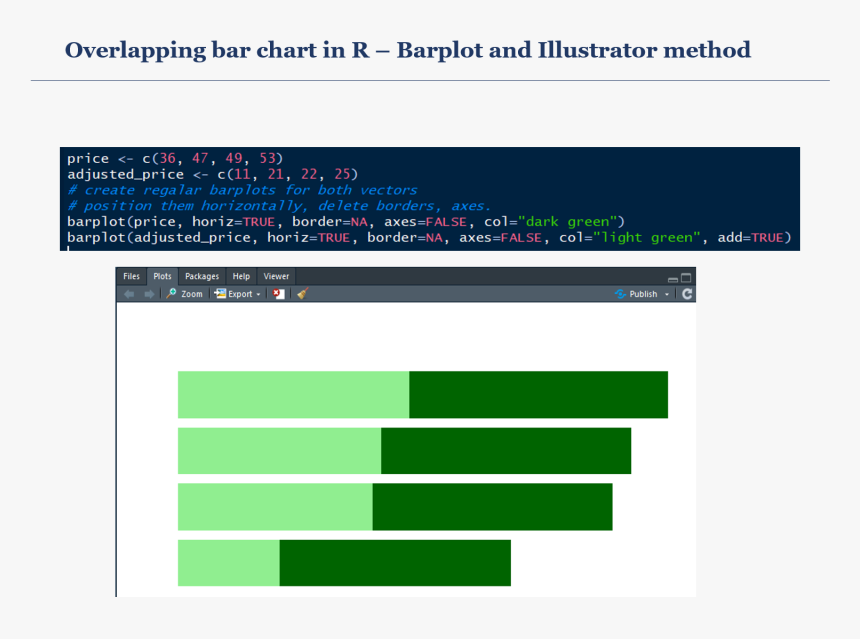This screenshot has width=860, height=639.
Task: Click the bottom light green bar segment
Action: point(228,563)
